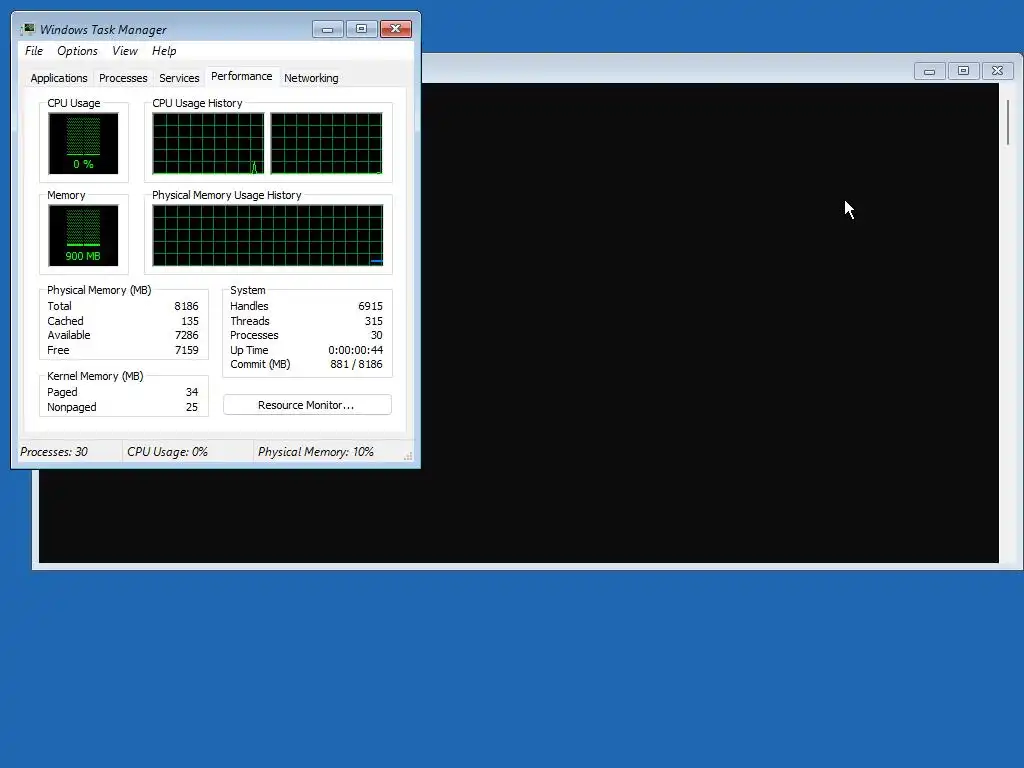The width and height of the screenshot is (1024, 768).
Task: Click the background window's vertical scrollbar
Action: (1008, 122)
